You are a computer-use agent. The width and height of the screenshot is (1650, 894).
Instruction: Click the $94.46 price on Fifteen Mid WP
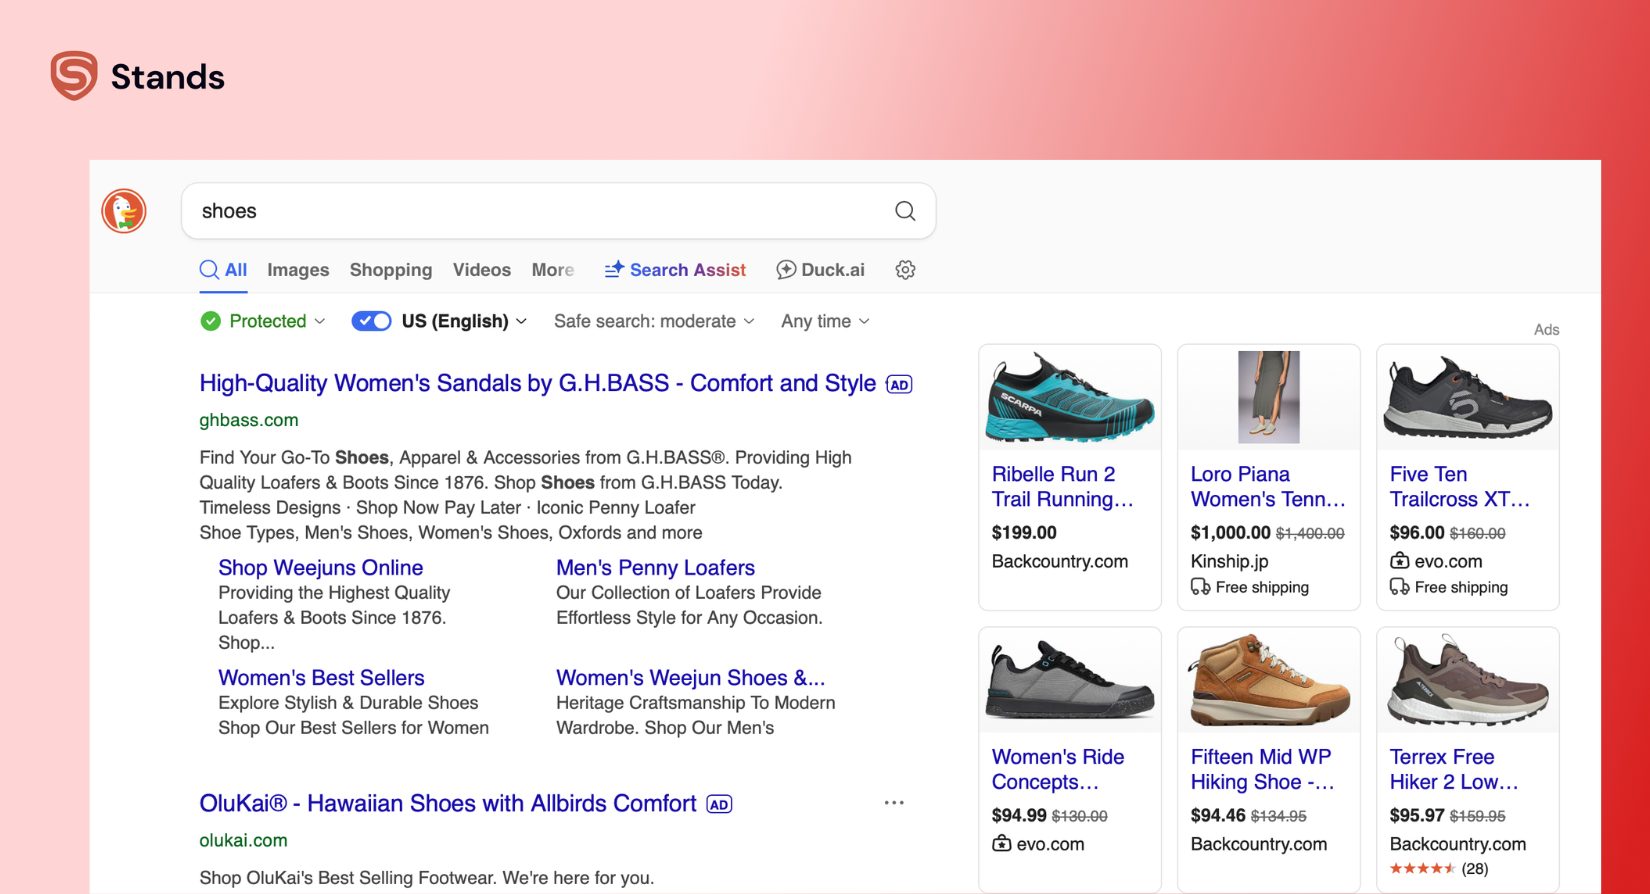pyautogui.click(x=1218, y=816)
